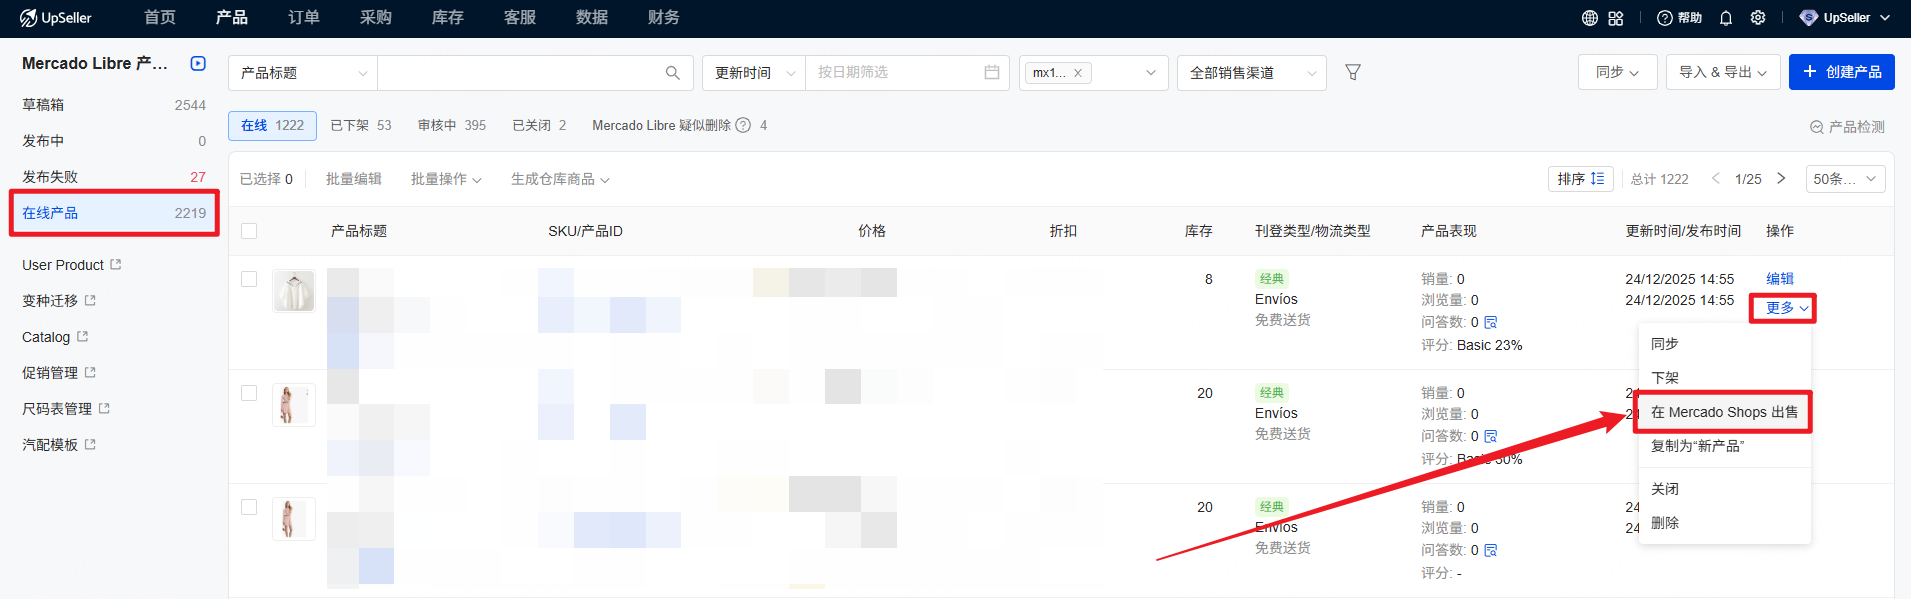
Task: Click the video tutorial icon beside Mercado Libre title
Action: tap(198, 64)
